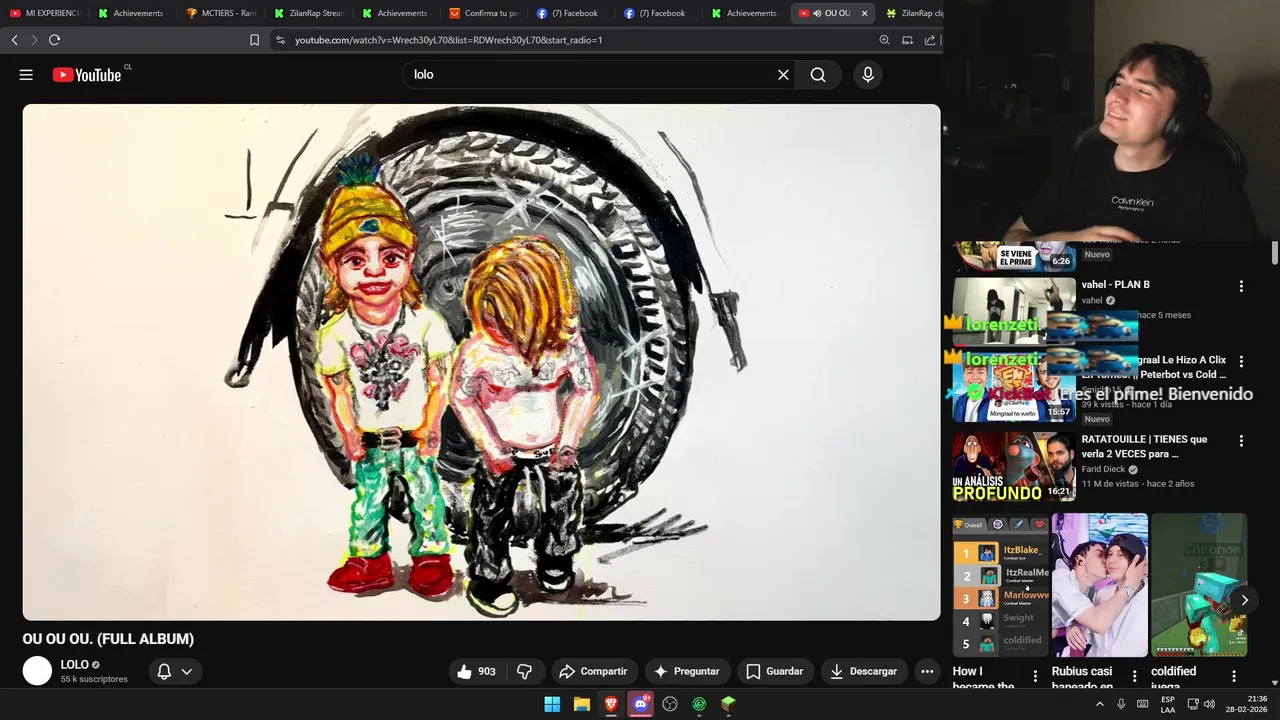This screenshot has height=720, width=1280.
Task: Like the video with thumbs up 903
Action: (x=476, y=671)
